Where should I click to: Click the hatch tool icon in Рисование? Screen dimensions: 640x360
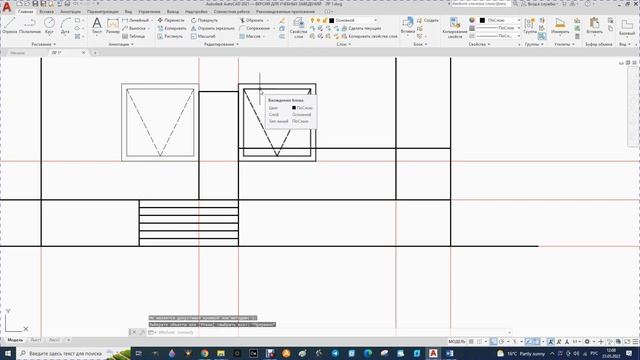click(x=77, y=36)
